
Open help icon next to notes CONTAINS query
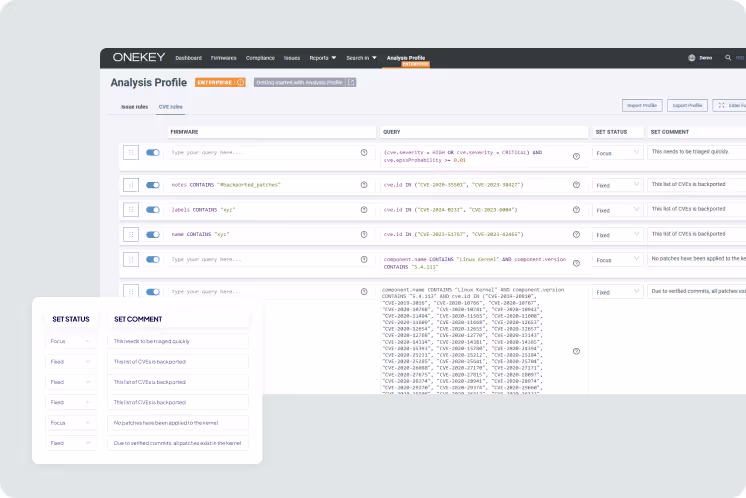tap(364, 185)
